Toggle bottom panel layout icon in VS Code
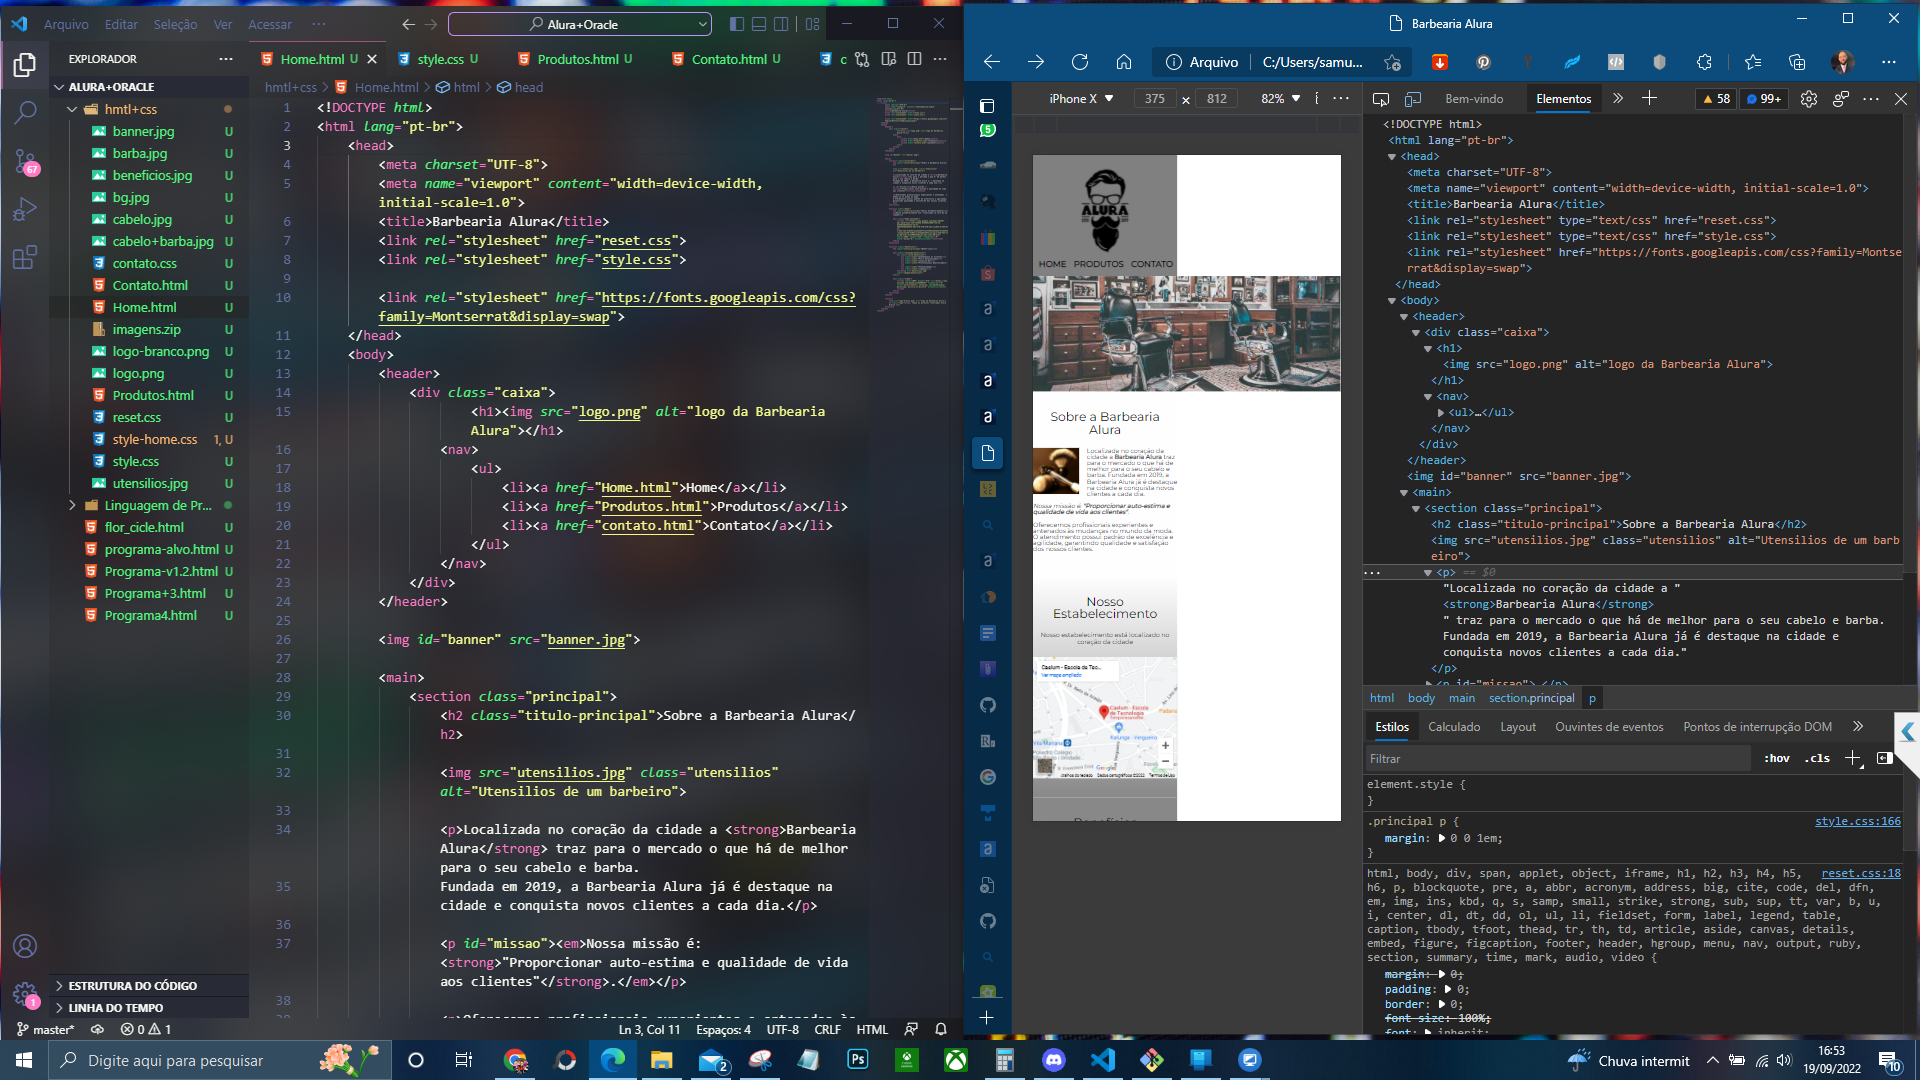Screen dimensions: 1920x1080 [759, 24]
